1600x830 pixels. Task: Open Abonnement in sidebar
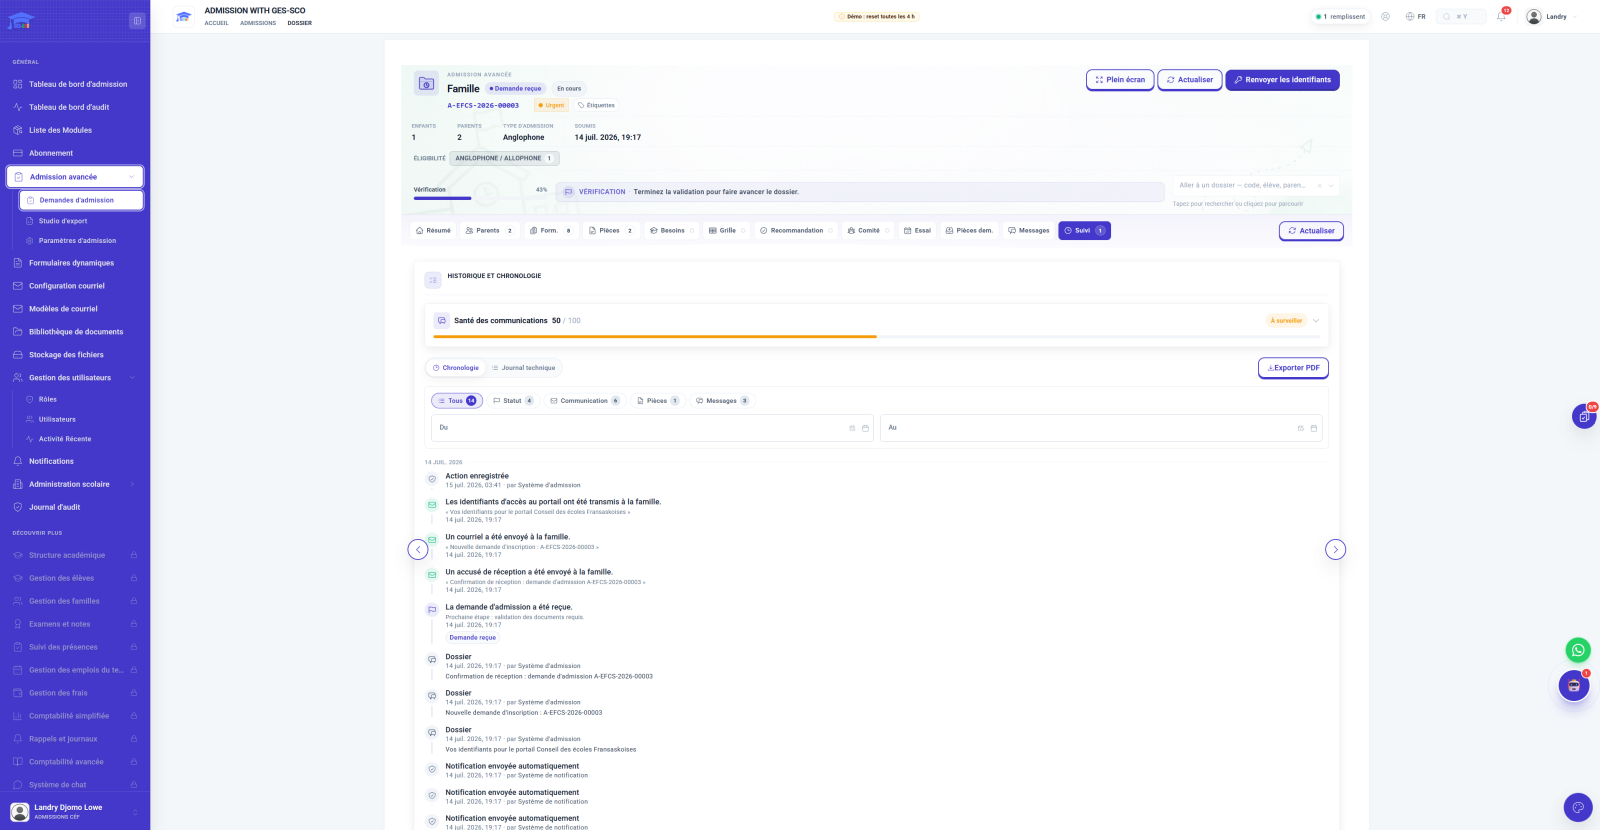(75, 153)
